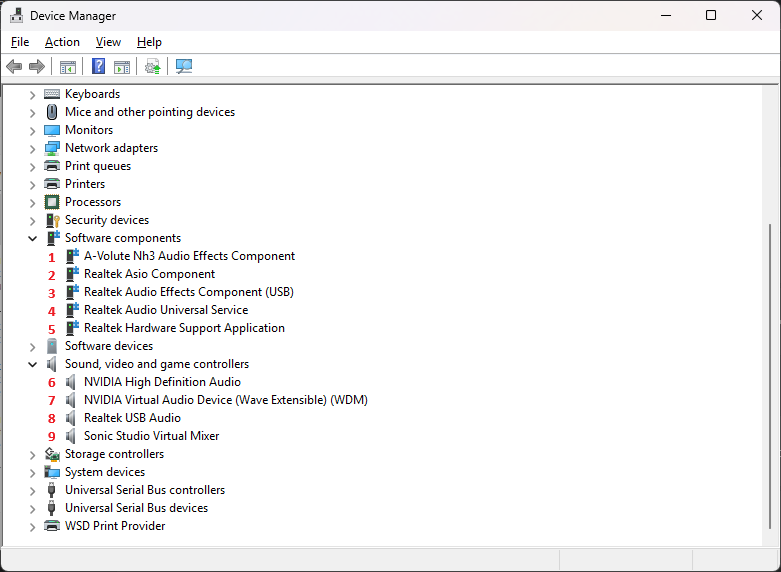The width and height of the screenshot is (781, 572).
Task: Click the Update device driver toolbar icon
Action: coord(152,66)
